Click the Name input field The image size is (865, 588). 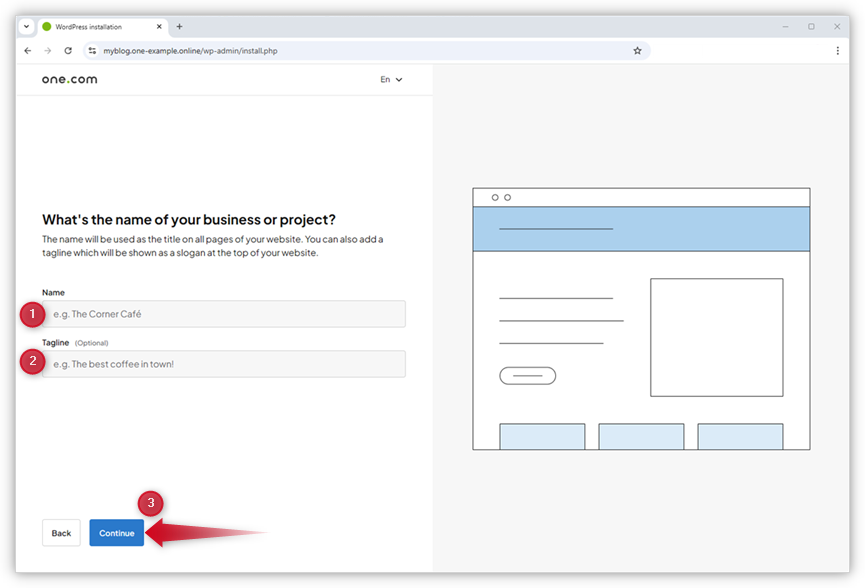click(222, 313)
